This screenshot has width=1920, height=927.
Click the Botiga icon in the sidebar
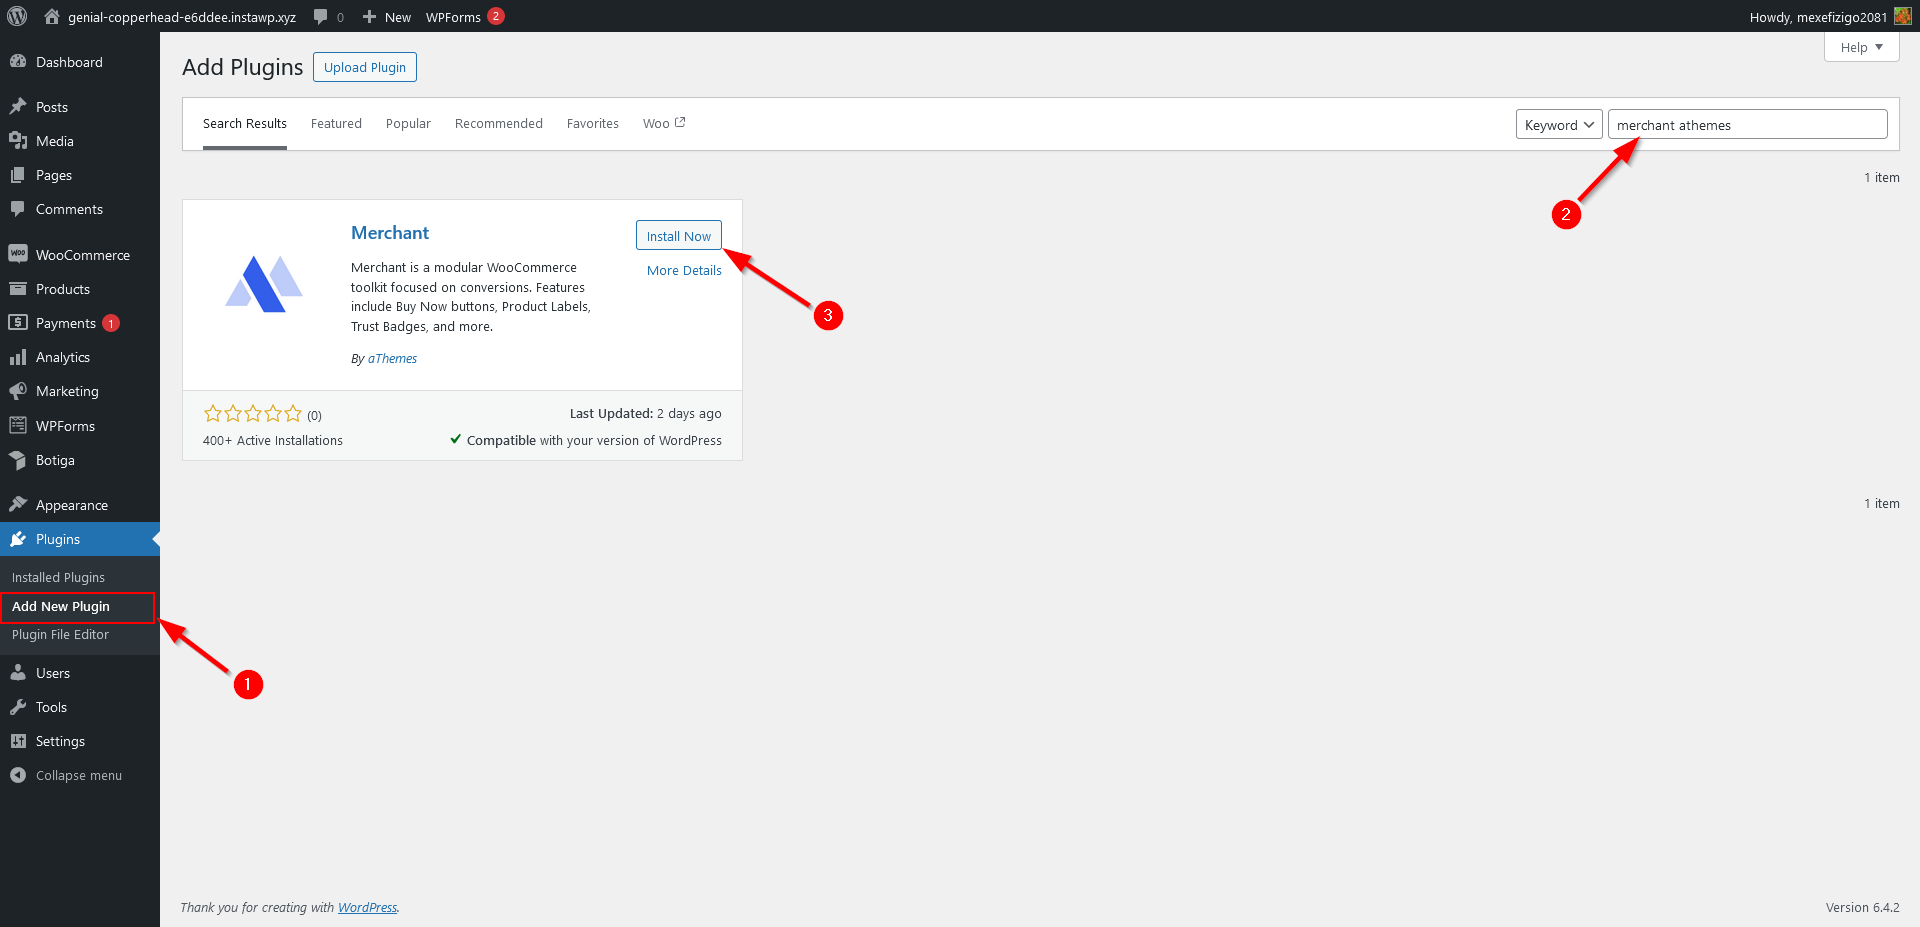(18, 460)
